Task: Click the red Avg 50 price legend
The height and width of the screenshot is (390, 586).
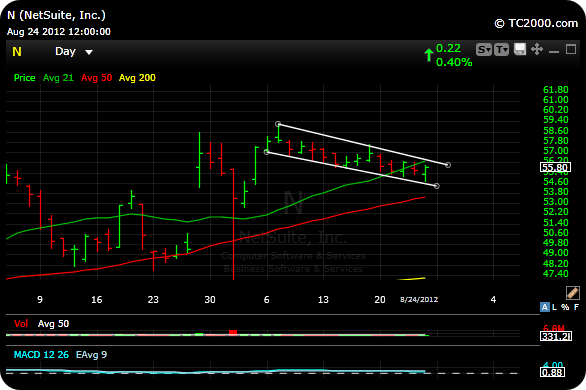Action: (96, 78)
